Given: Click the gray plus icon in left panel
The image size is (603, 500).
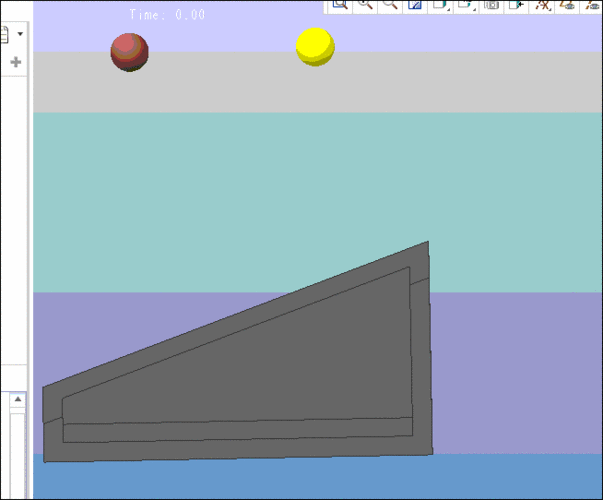Looking at the screenshot, I should point(16,62).
